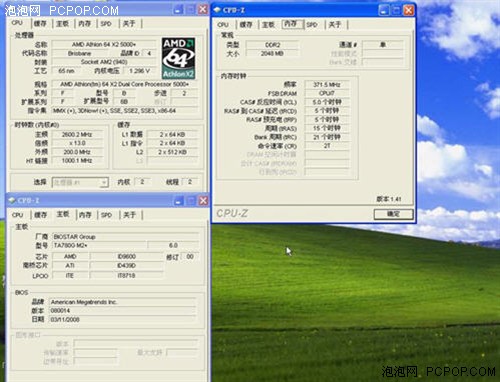Click the L1 指令 cache value
Viewport: 500px width, 382px height.
(x=172, y=143)
